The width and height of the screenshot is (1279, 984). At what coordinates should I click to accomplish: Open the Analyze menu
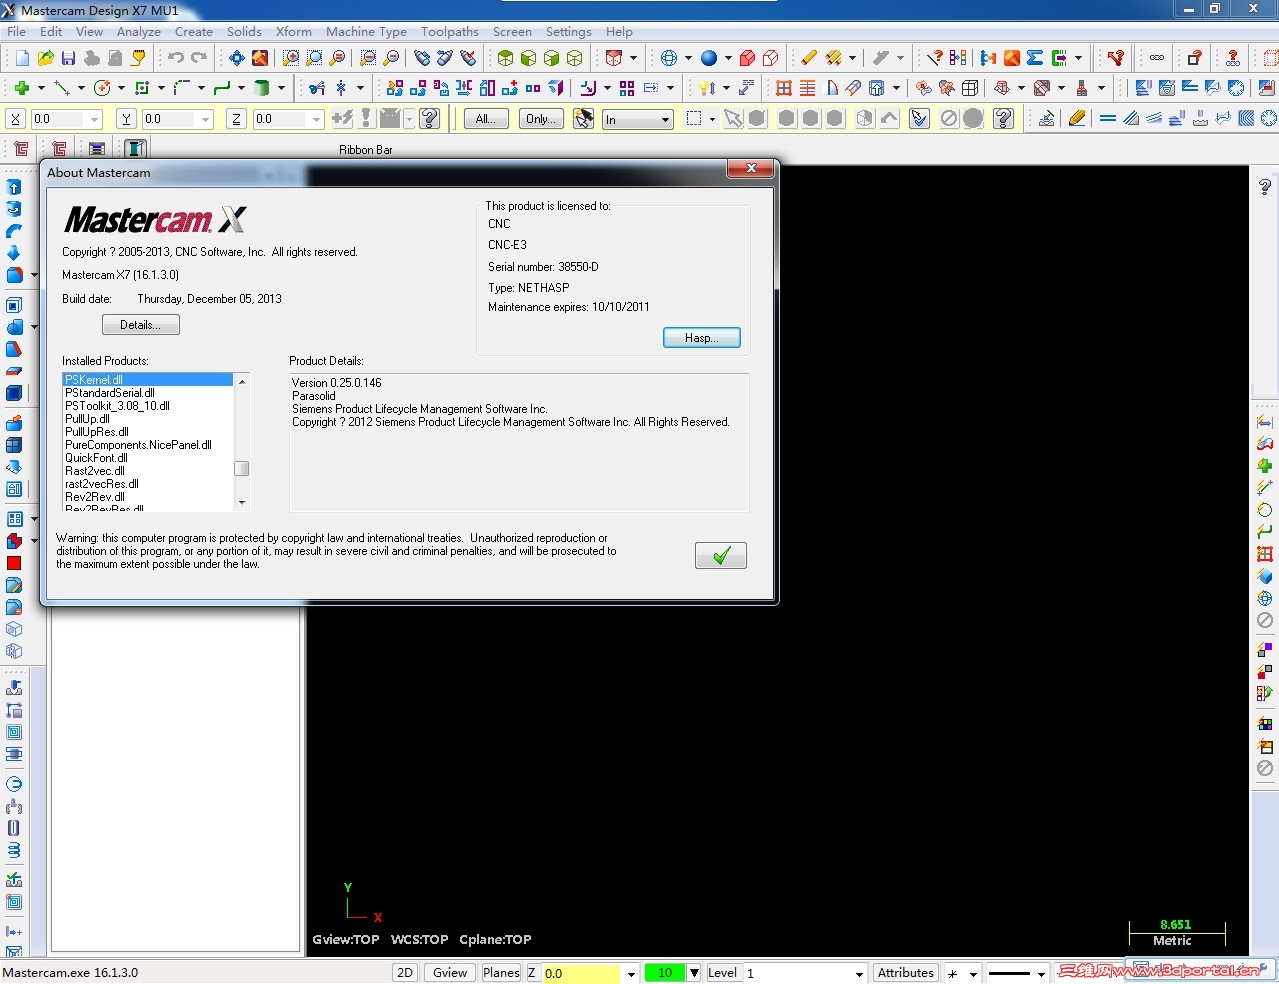tap(139, 32)
